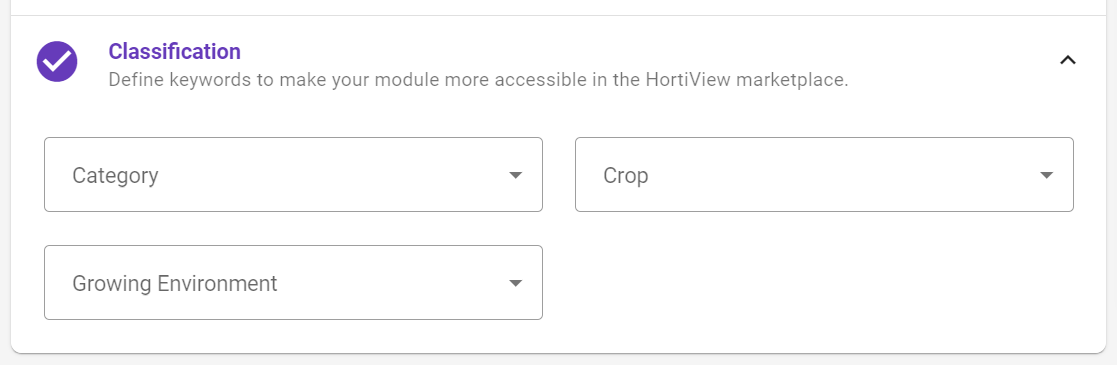Focus the Growing Environment combo box
1117x365 pixels.
[293, 283]
